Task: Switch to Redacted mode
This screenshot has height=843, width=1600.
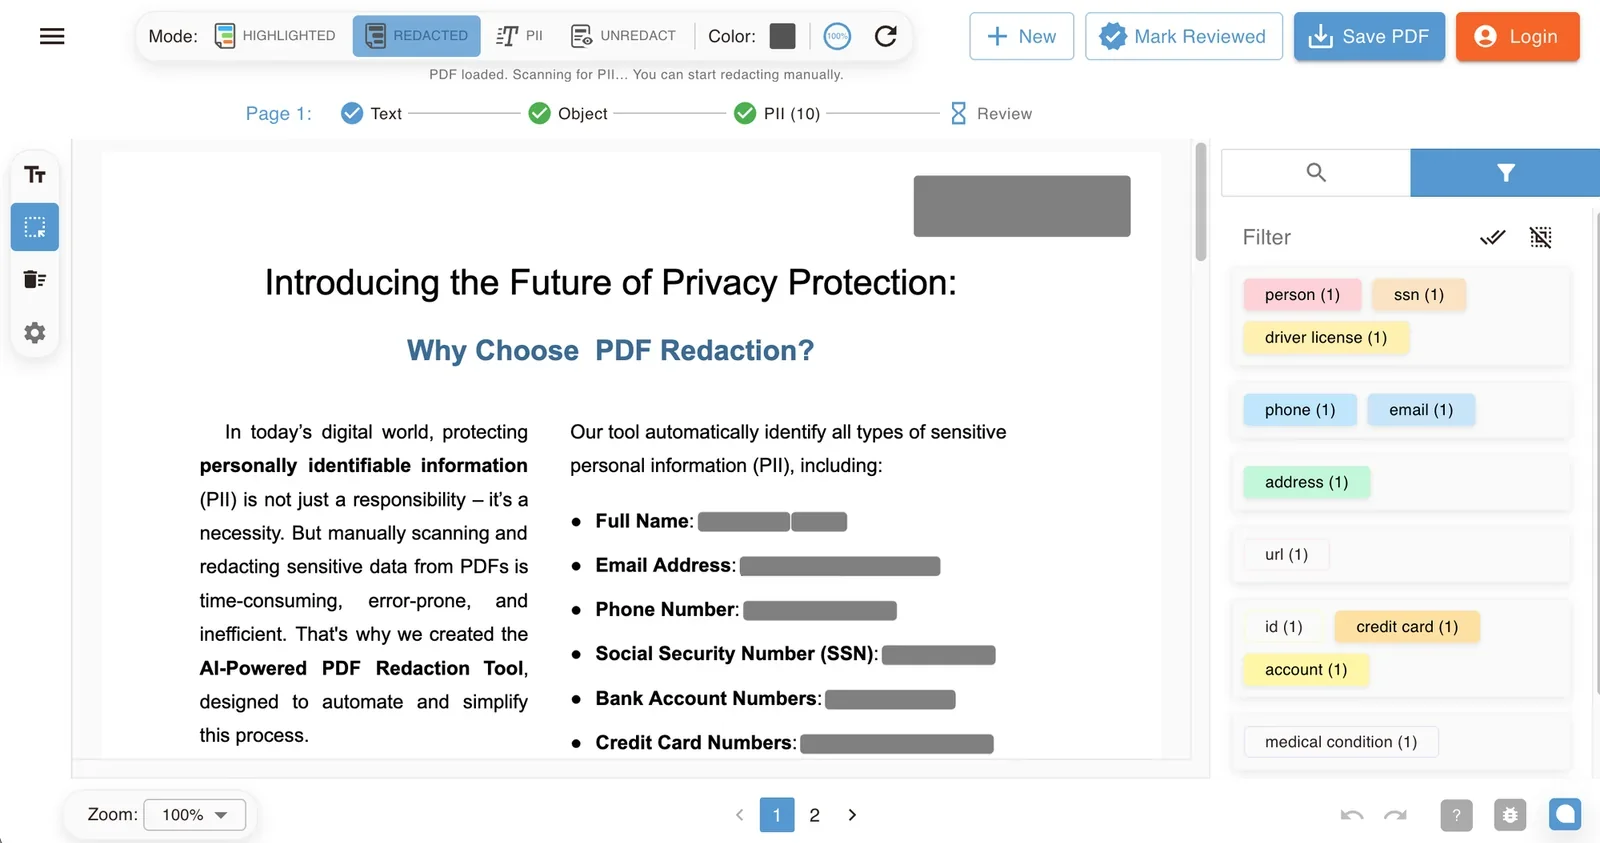Action: [417, 36]
